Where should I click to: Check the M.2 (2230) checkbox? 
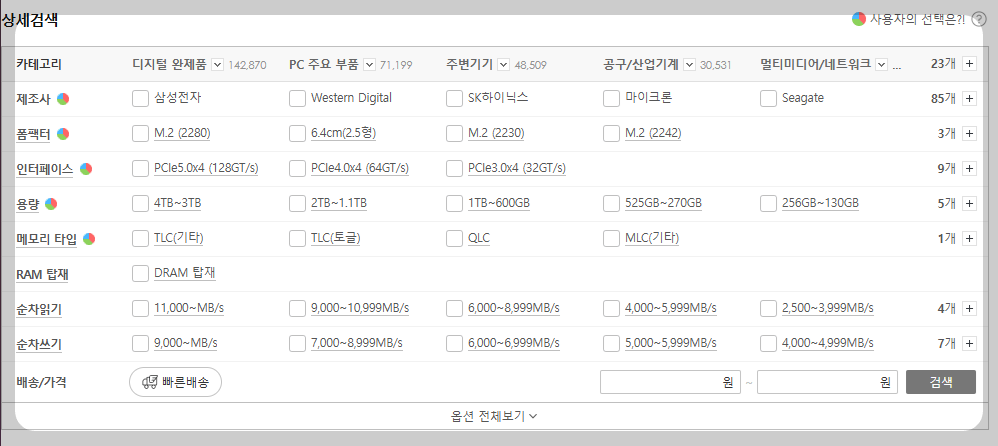coord(454,134)
